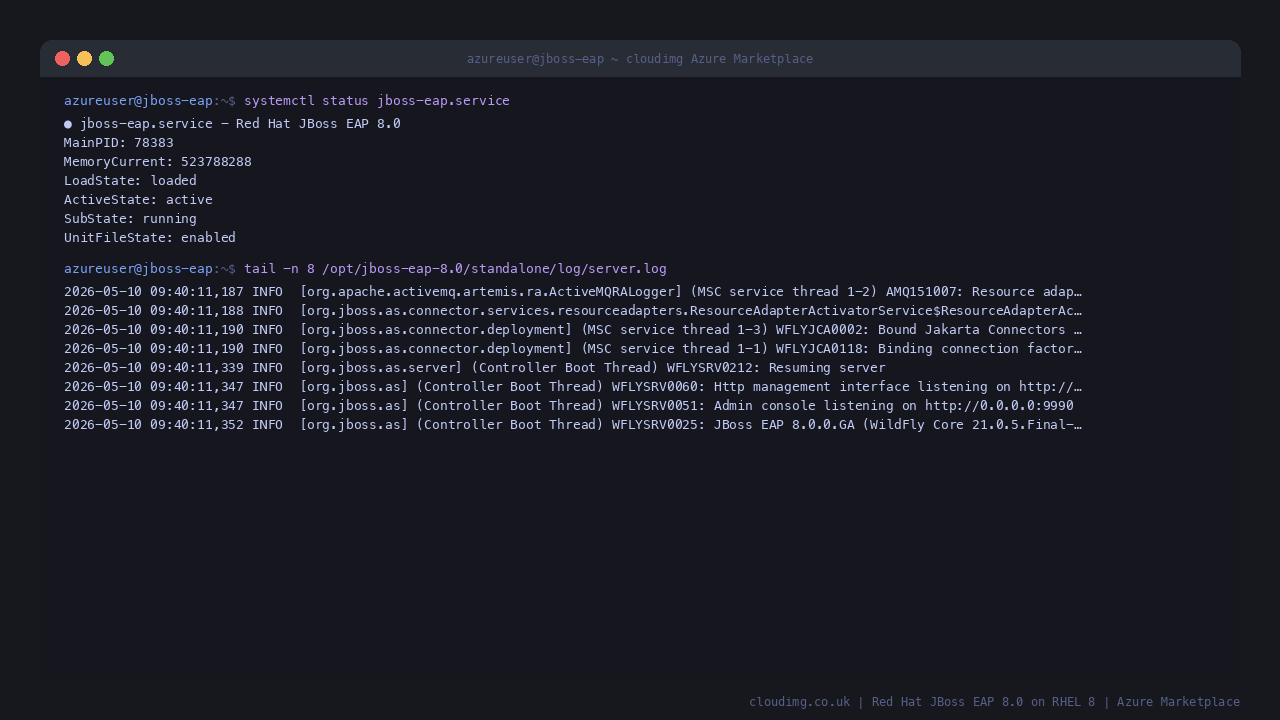Click the 'LoadState: loaded' line

pyautogui.click(x=130, y=181)
